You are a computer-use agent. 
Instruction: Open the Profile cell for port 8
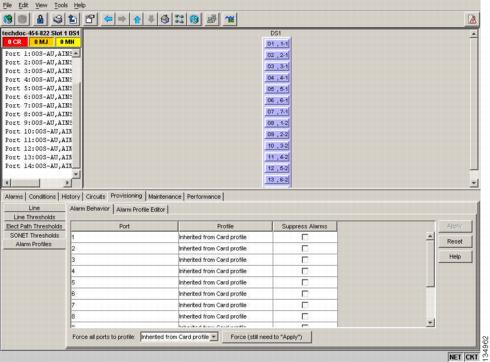225,317
